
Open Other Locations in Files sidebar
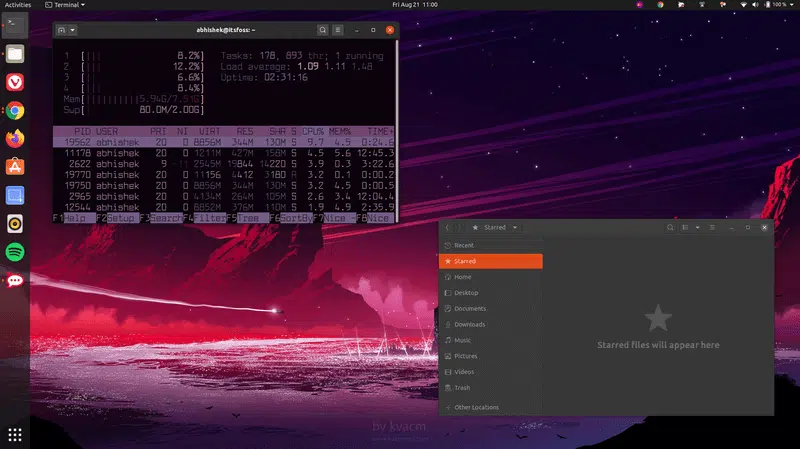(491, 407)
